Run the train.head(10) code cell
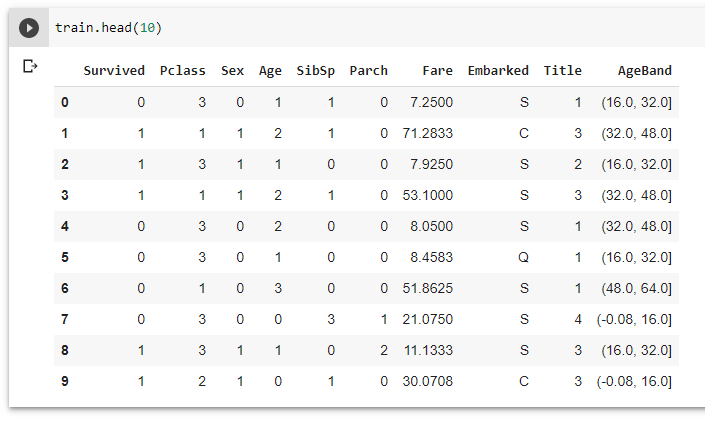The width and height of the screenshot is (705, 427). tap(30, 28)
